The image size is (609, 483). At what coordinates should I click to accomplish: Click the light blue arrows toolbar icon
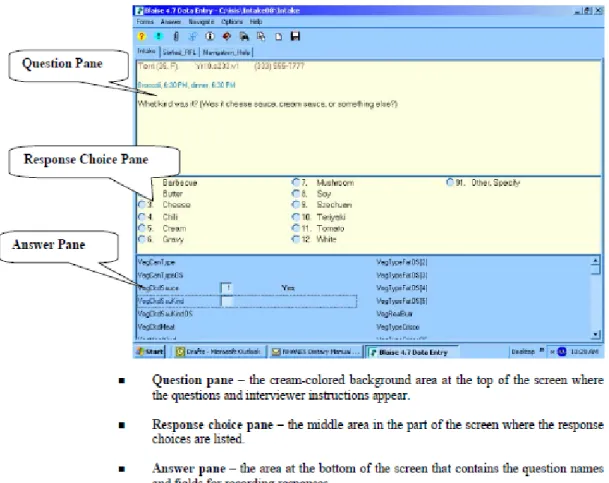pyautogui.click(x=193, y=36)
